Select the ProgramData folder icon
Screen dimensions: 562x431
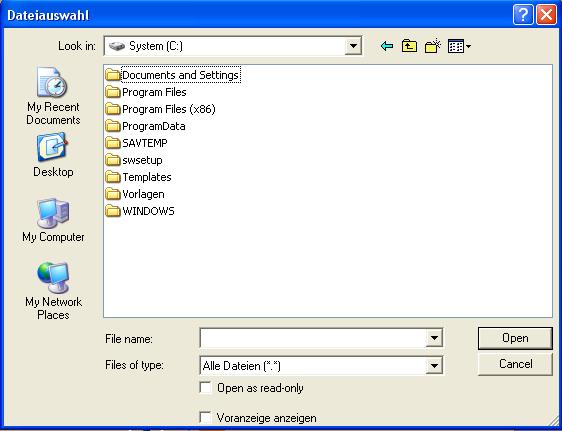tap(113, 126)
